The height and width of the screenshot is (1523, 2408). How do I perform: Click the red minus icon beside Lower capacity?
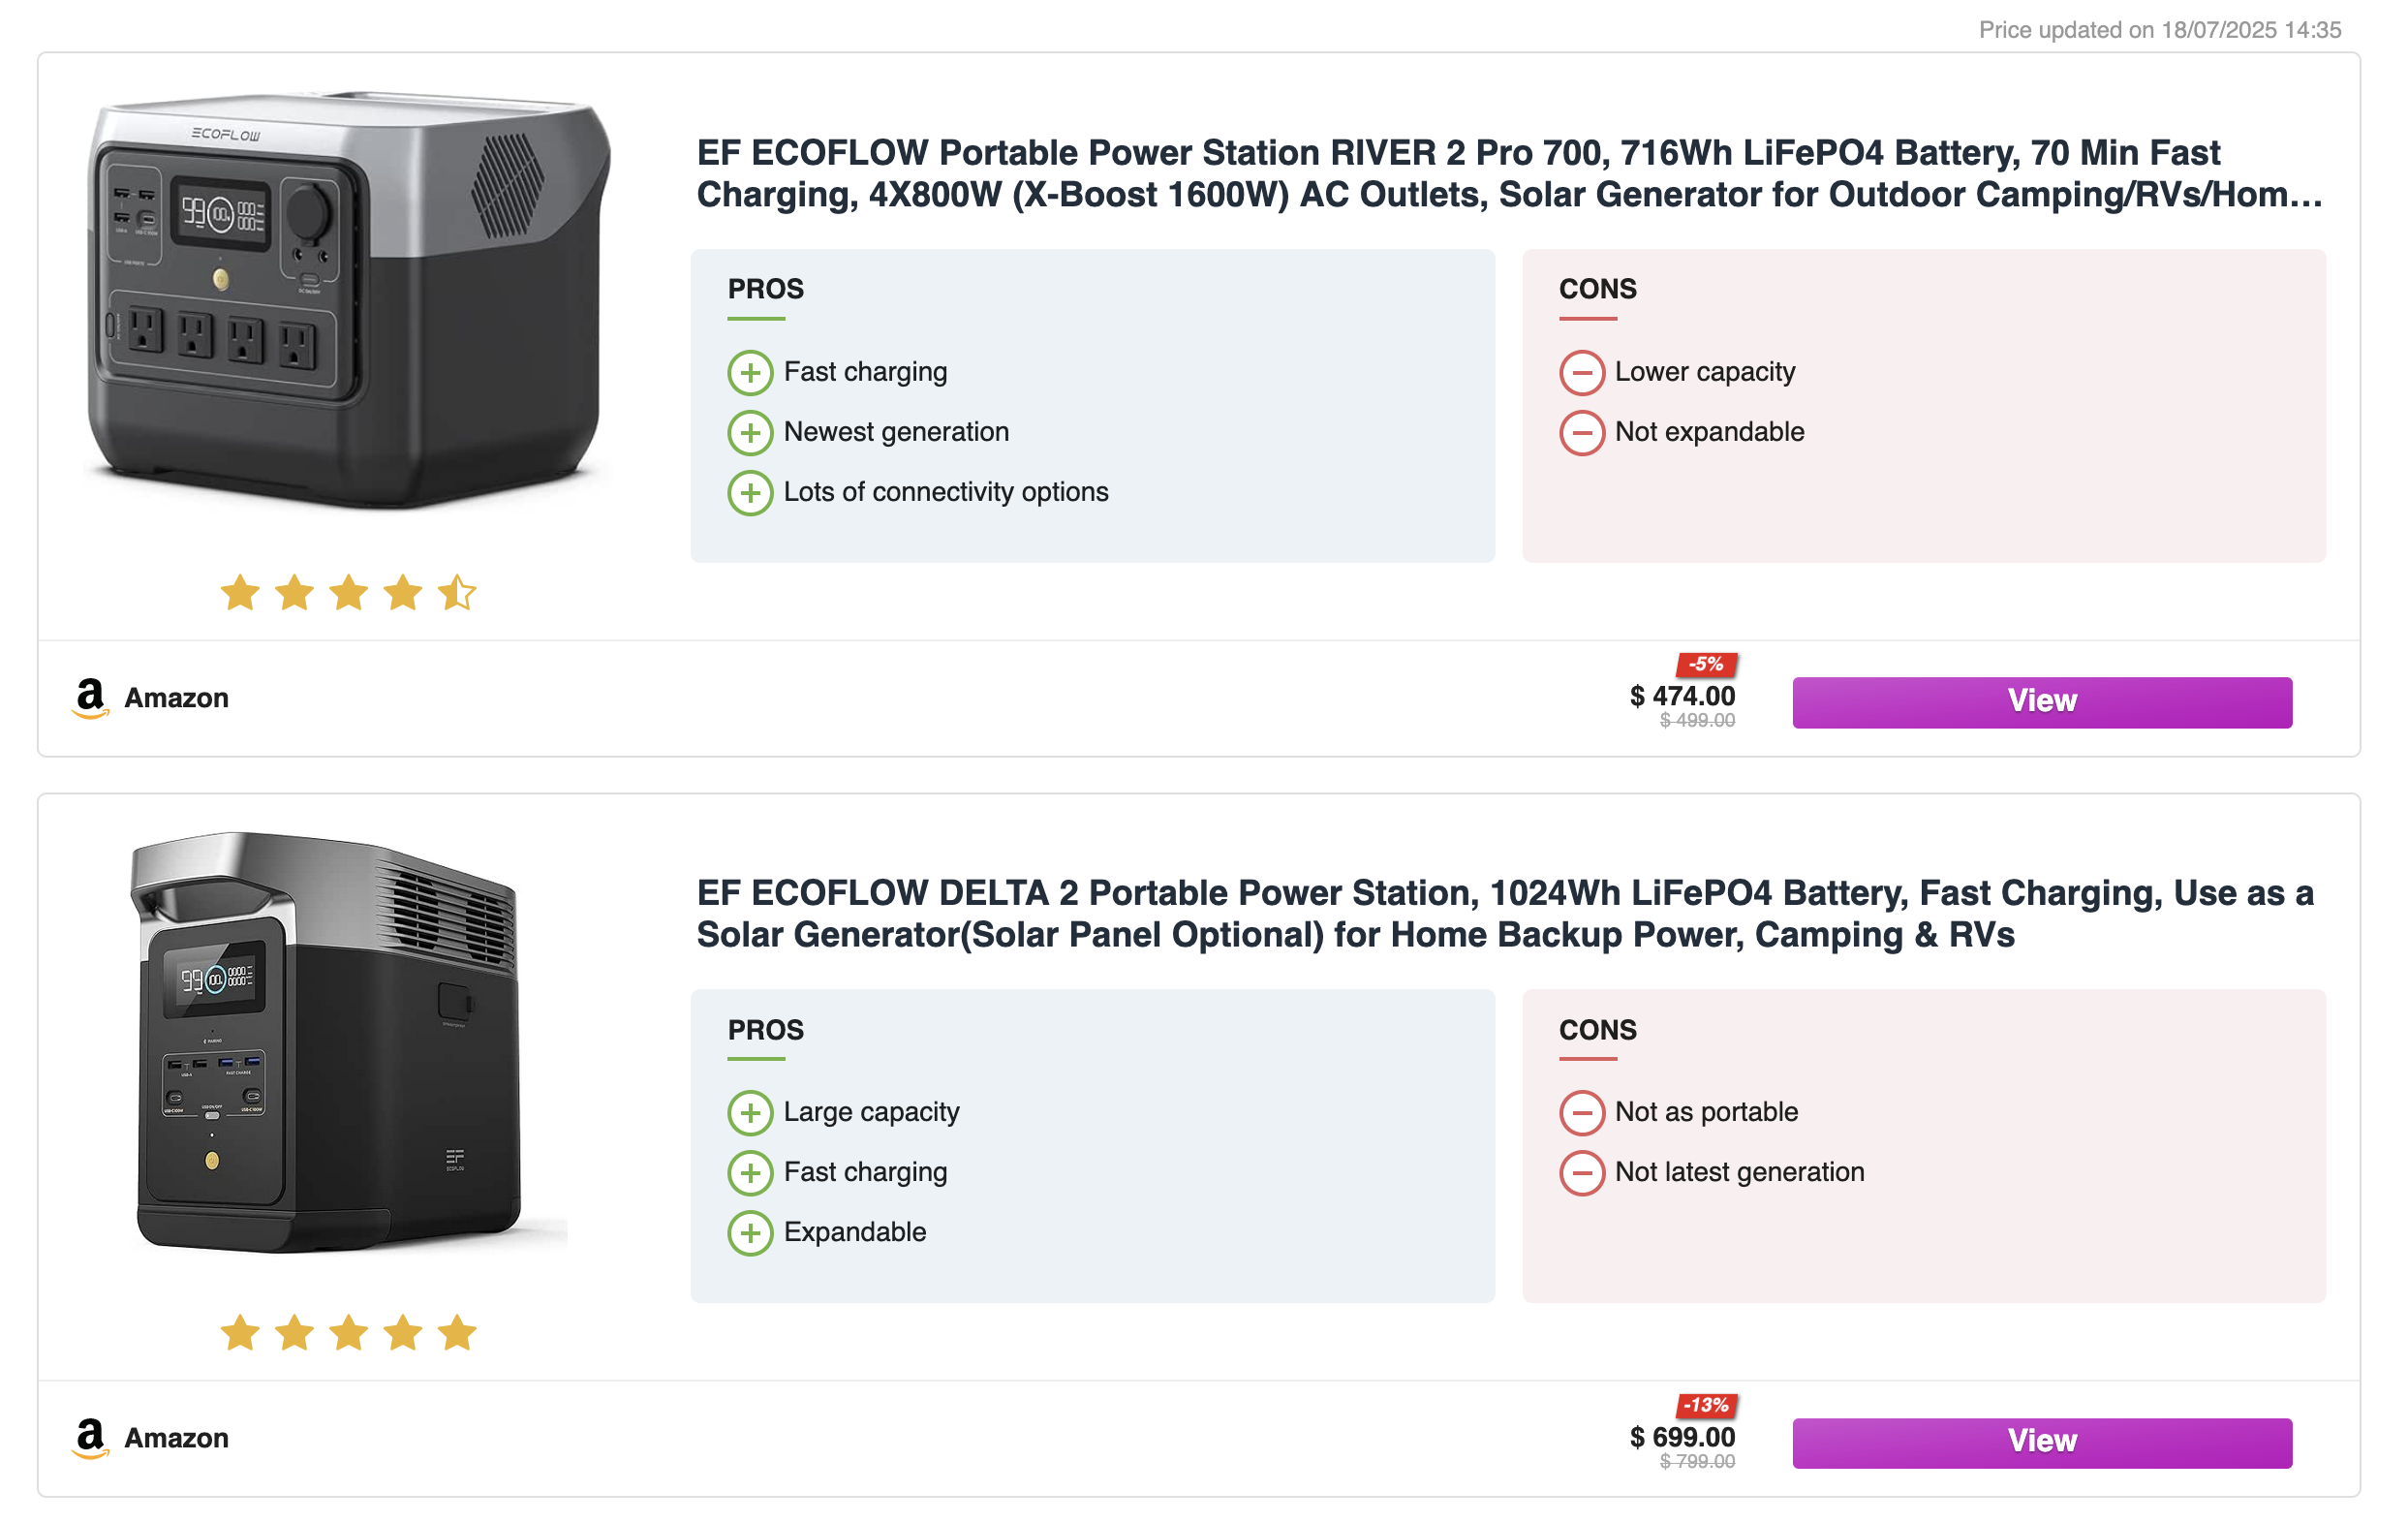pos(1582,373)
